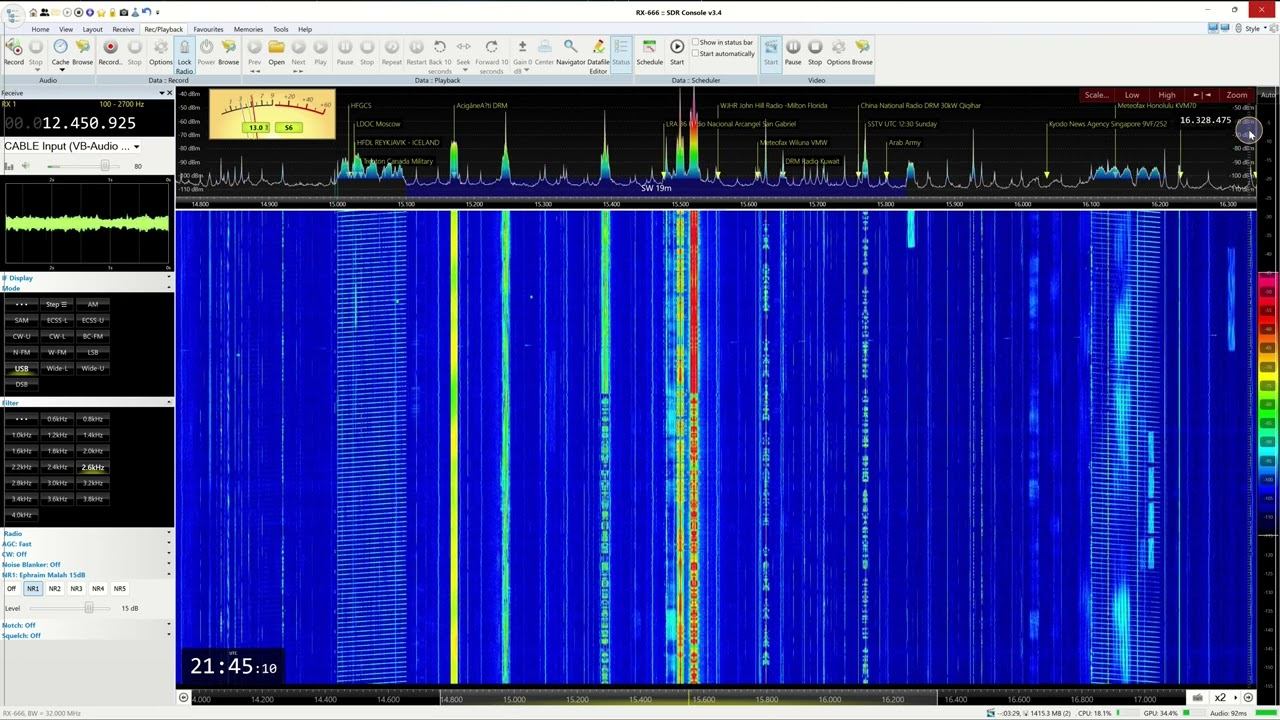Image resolution: width=1280 pixels, height=720 pixels.
Task: Switch to the View ribbon tab
Action: pyautogui.click(x=66, y=29)
